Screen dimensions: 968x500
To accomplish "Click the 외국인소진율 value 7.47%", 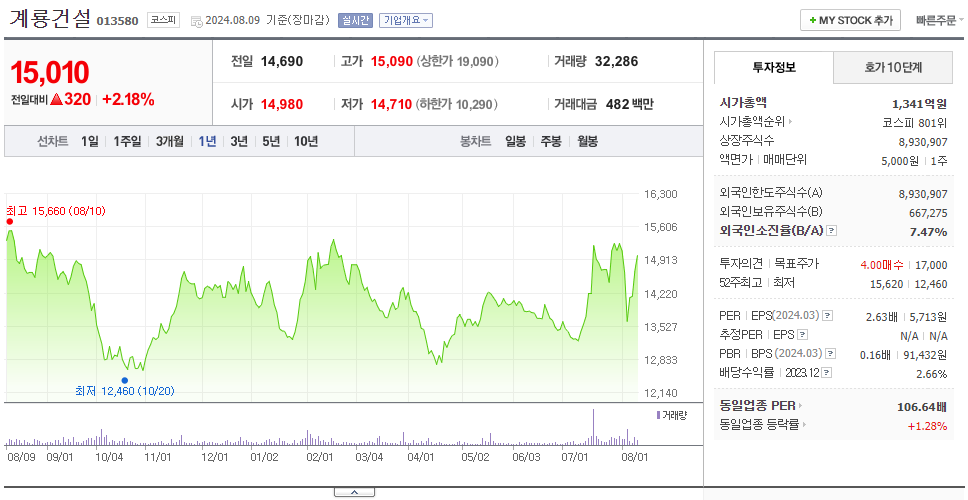I will (928, 231).
